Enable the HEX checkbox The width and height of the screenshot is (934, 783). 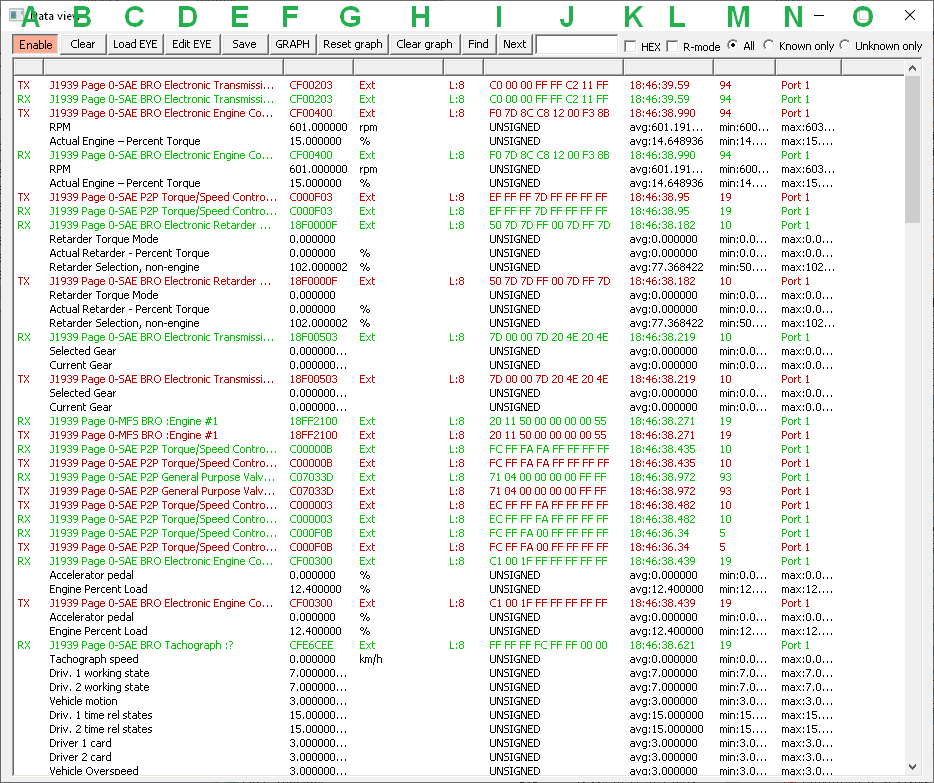pos(642,46)
